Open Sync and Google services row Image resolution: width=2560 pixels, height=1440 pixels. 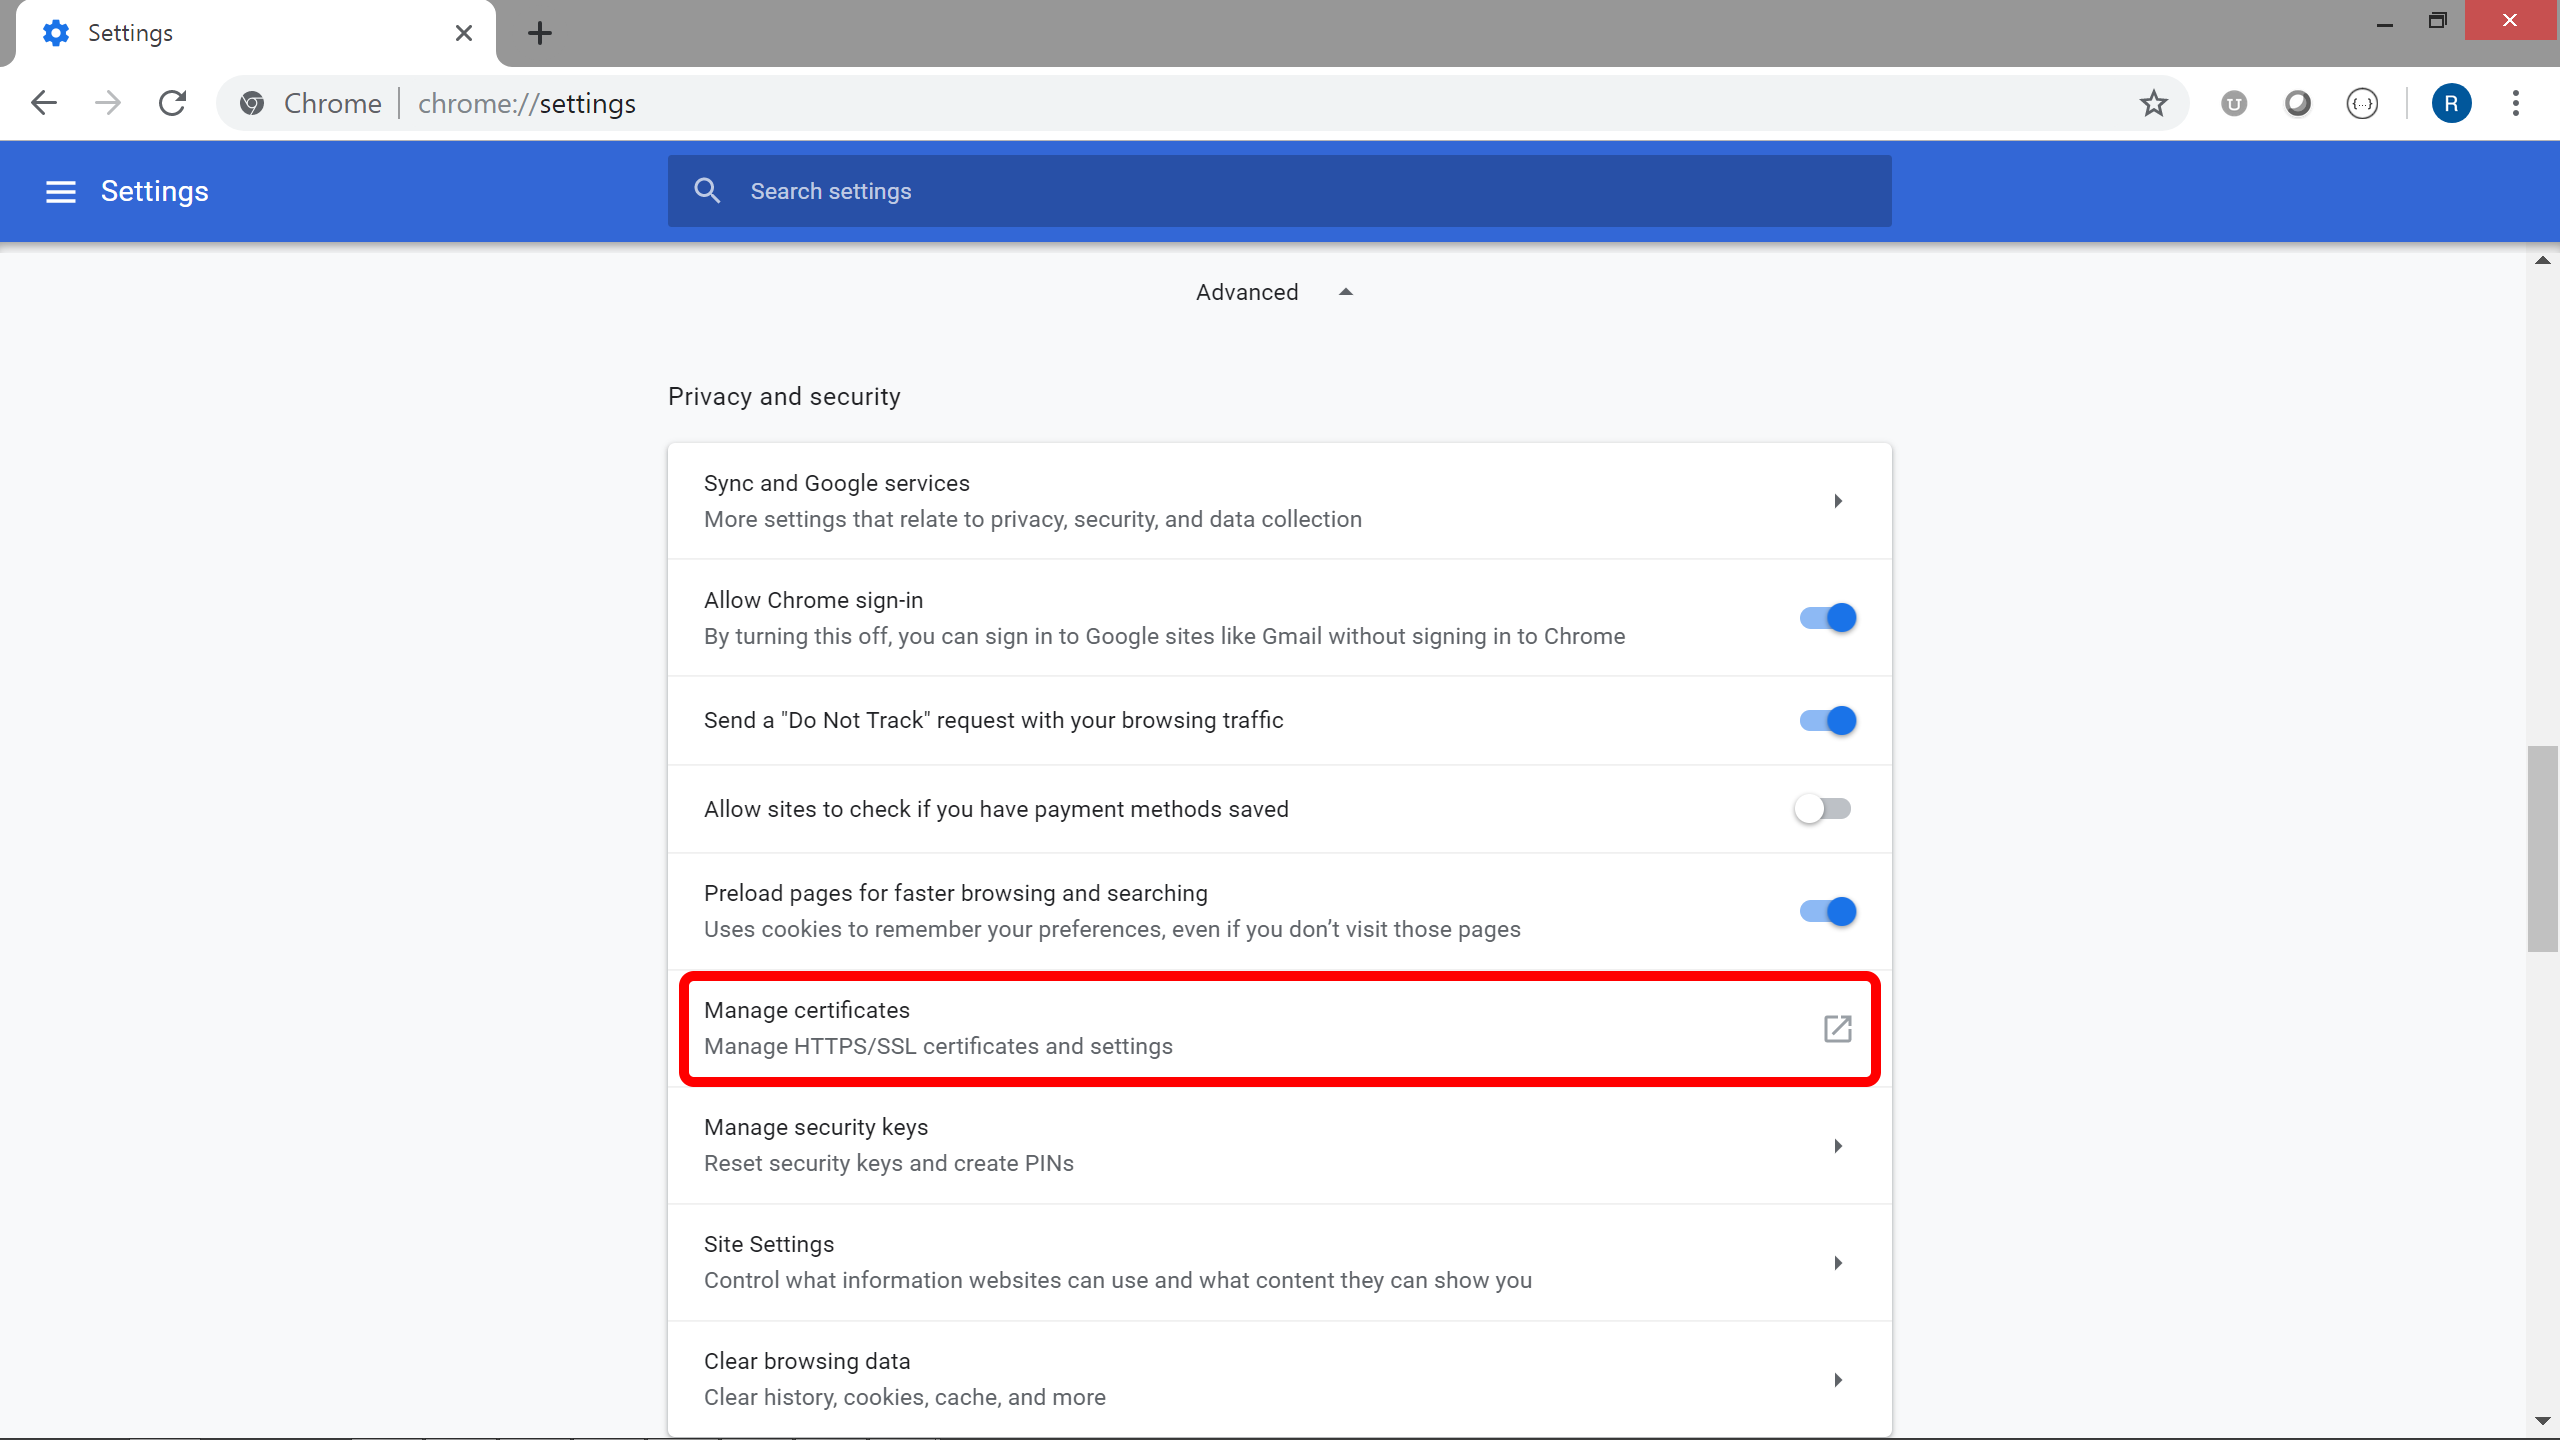point(1279,501)
